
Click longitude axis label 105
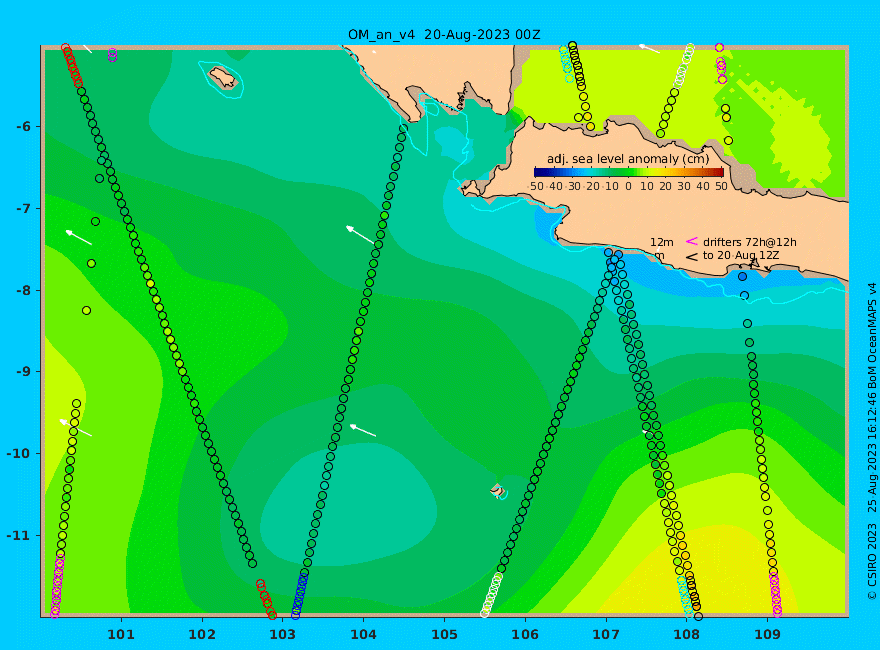tap(444, 635)
